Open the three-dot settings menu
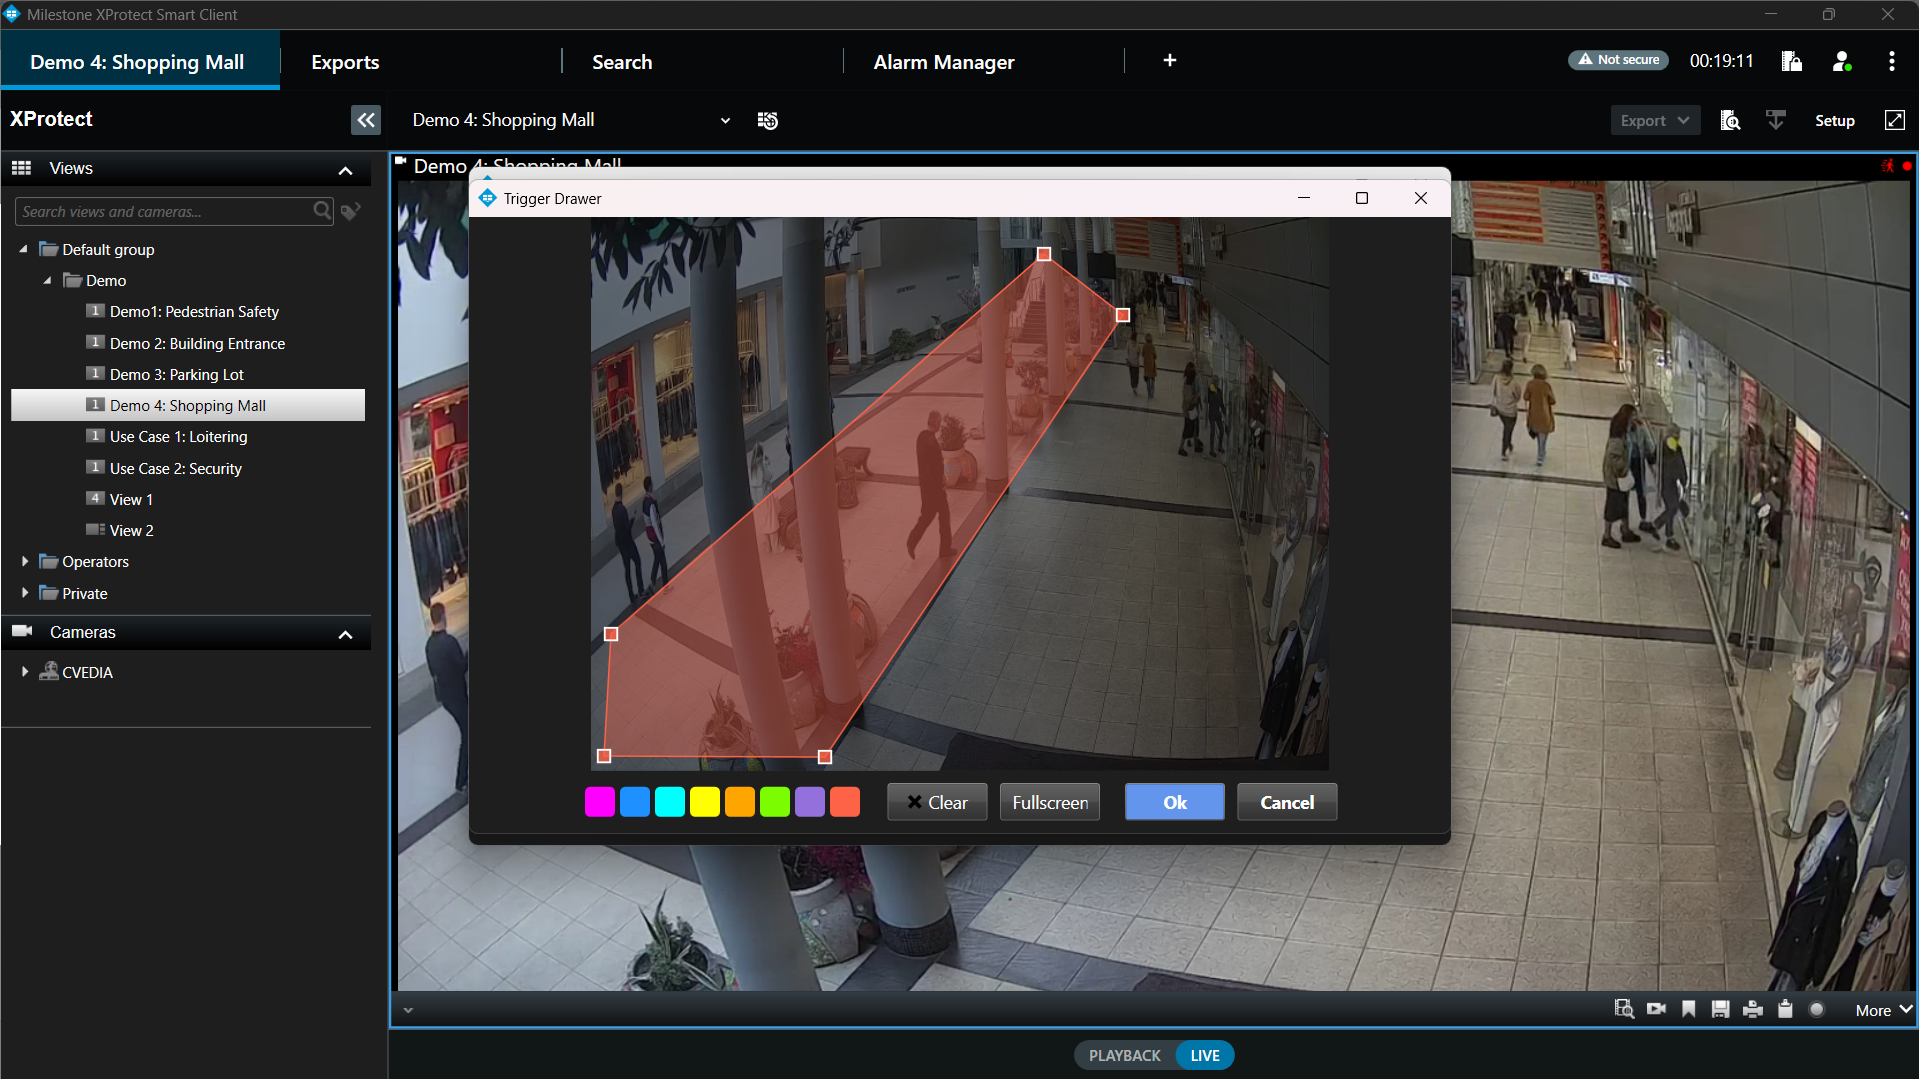Image resolution: width=1919 pixels, height=1079 pixels. click(x=1891, y=61)
